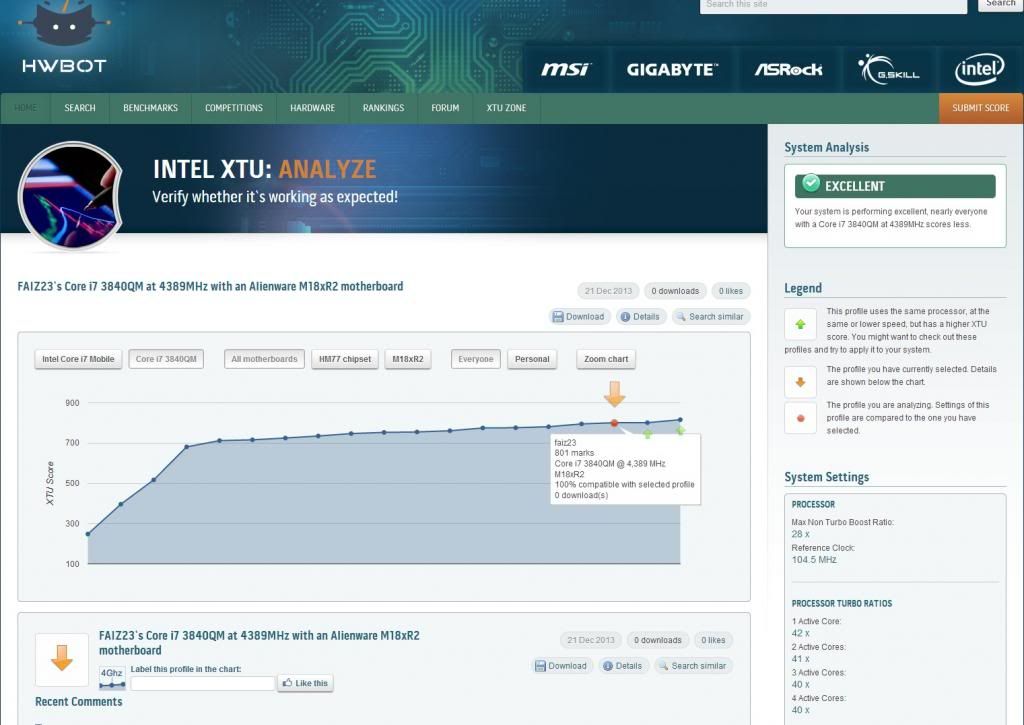Click the large orange arrow profile icon
The width and height of the screenshot is (1024, 725).
pos(61,659)
